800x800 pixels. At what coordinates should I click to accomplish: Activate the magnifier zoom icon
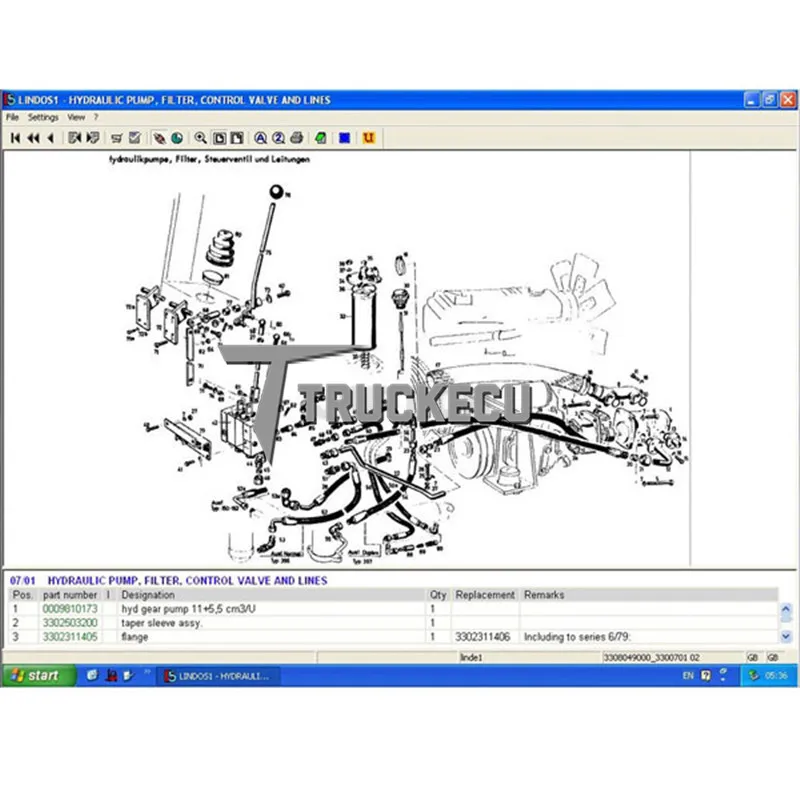tap(201, 138)
